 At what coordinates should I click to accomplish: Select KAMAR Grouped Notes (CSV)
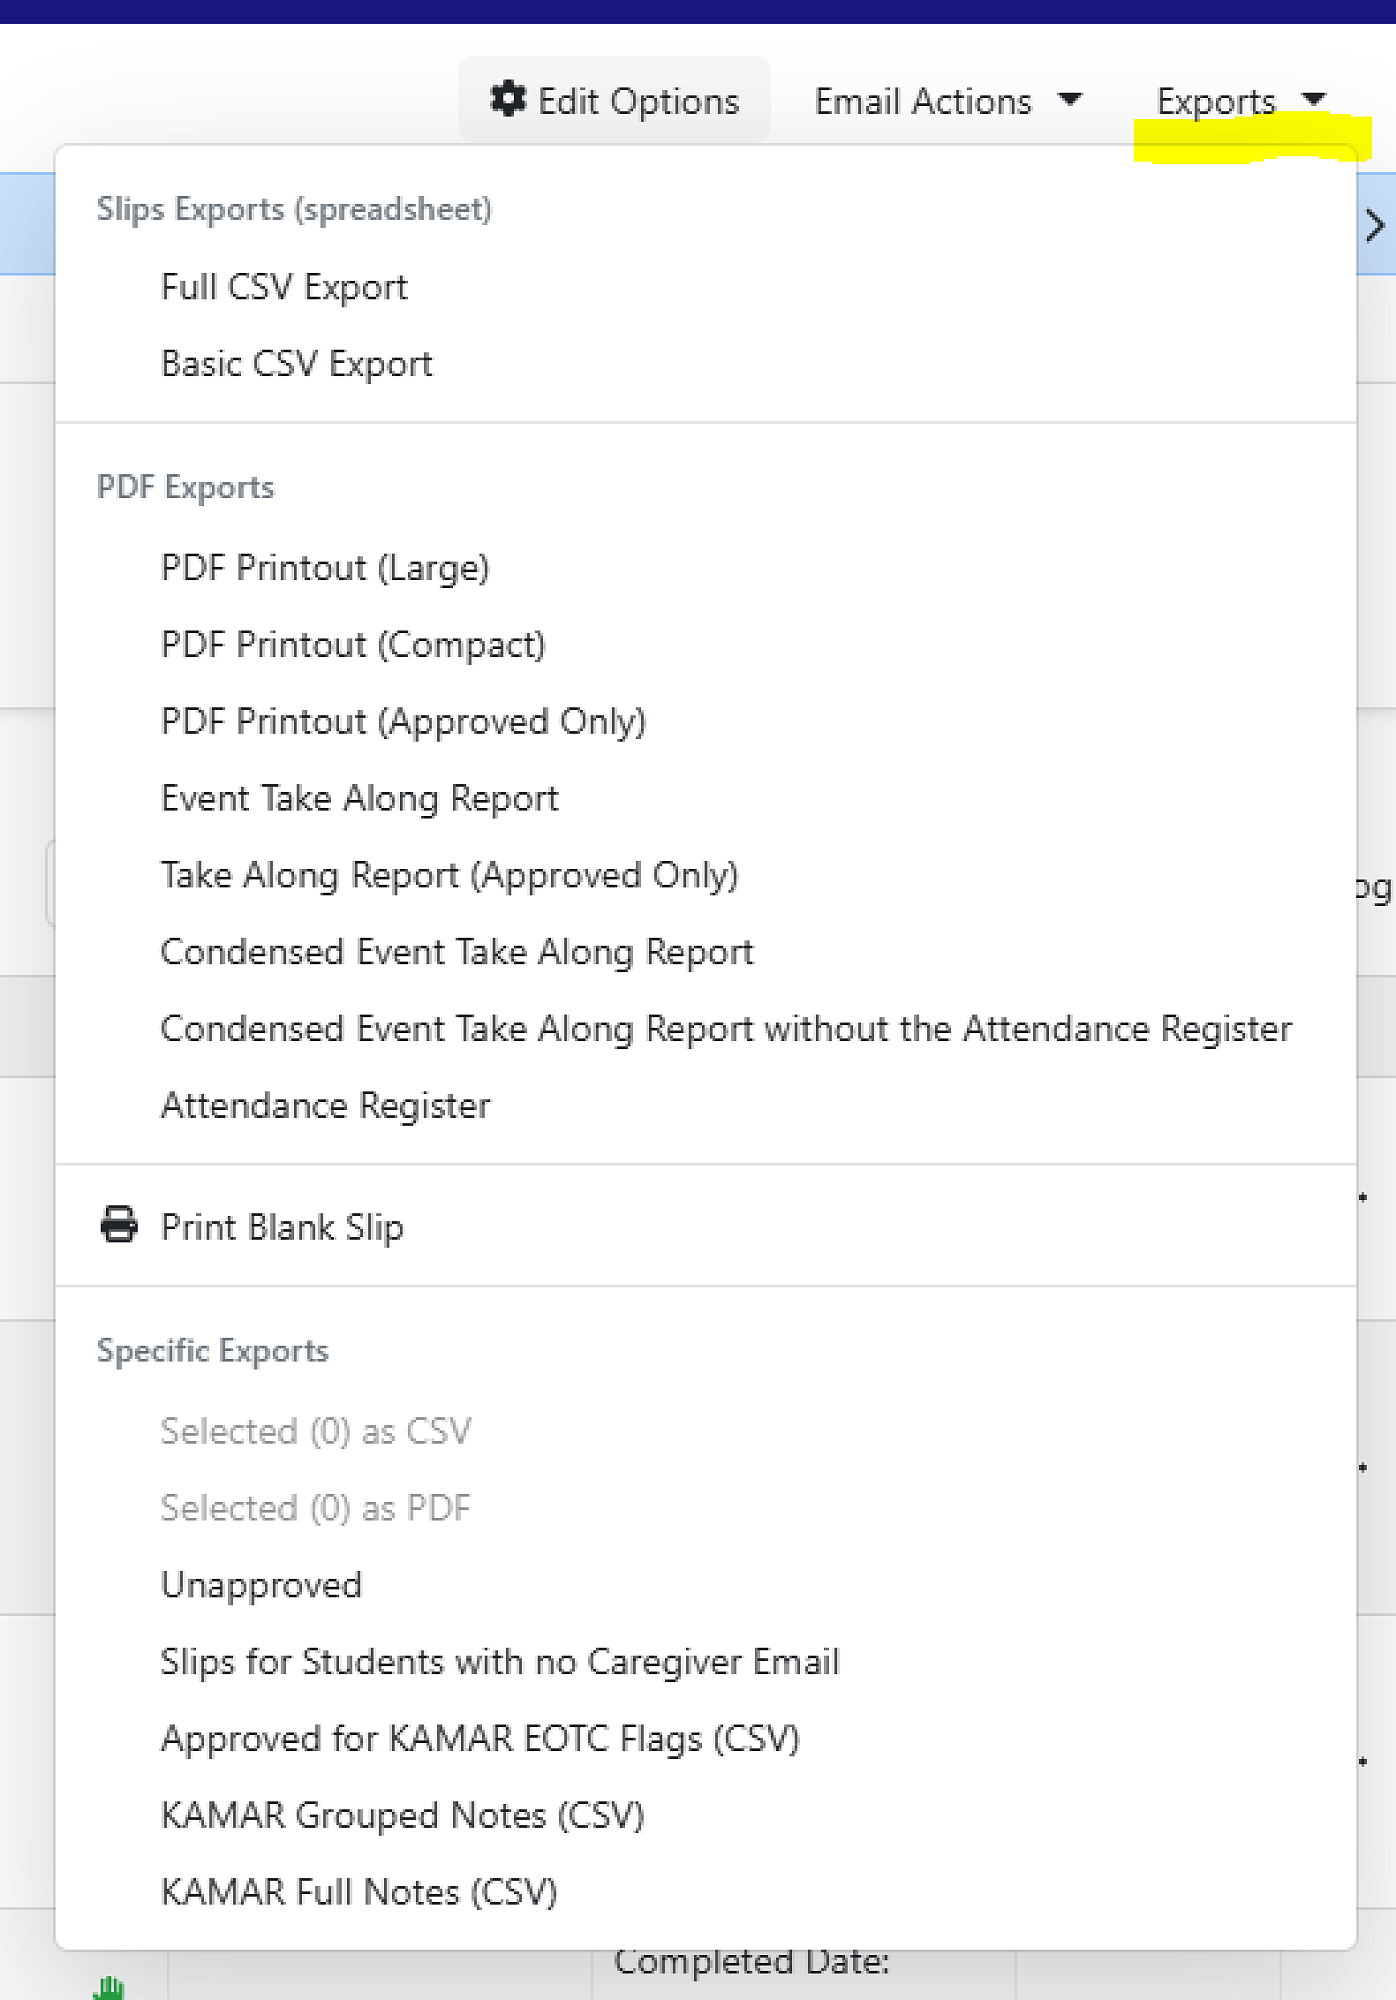[x=402, y=1816]
